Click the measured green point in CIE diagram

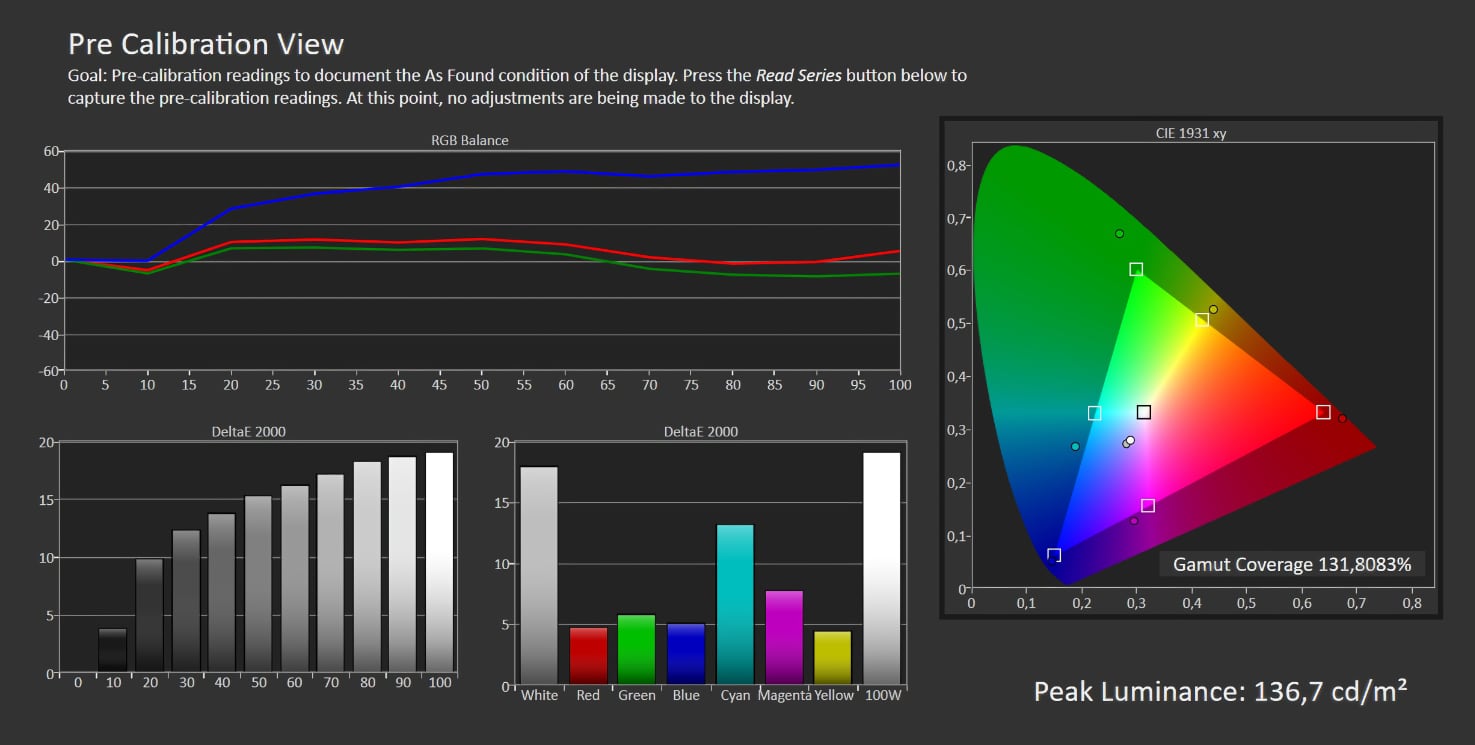pyautogui.click(x=1119, y=234)
